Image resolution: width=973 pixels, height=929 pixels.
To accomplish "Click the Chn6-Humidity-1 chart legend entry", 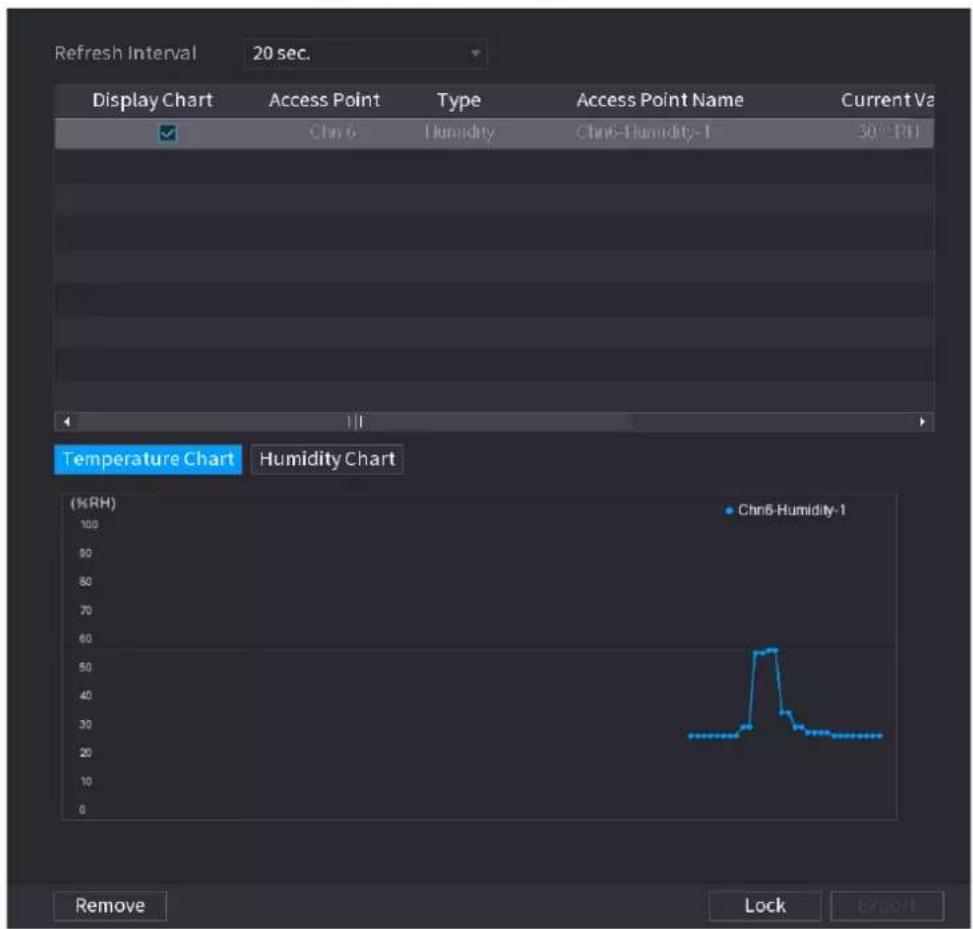I will 786,510.
